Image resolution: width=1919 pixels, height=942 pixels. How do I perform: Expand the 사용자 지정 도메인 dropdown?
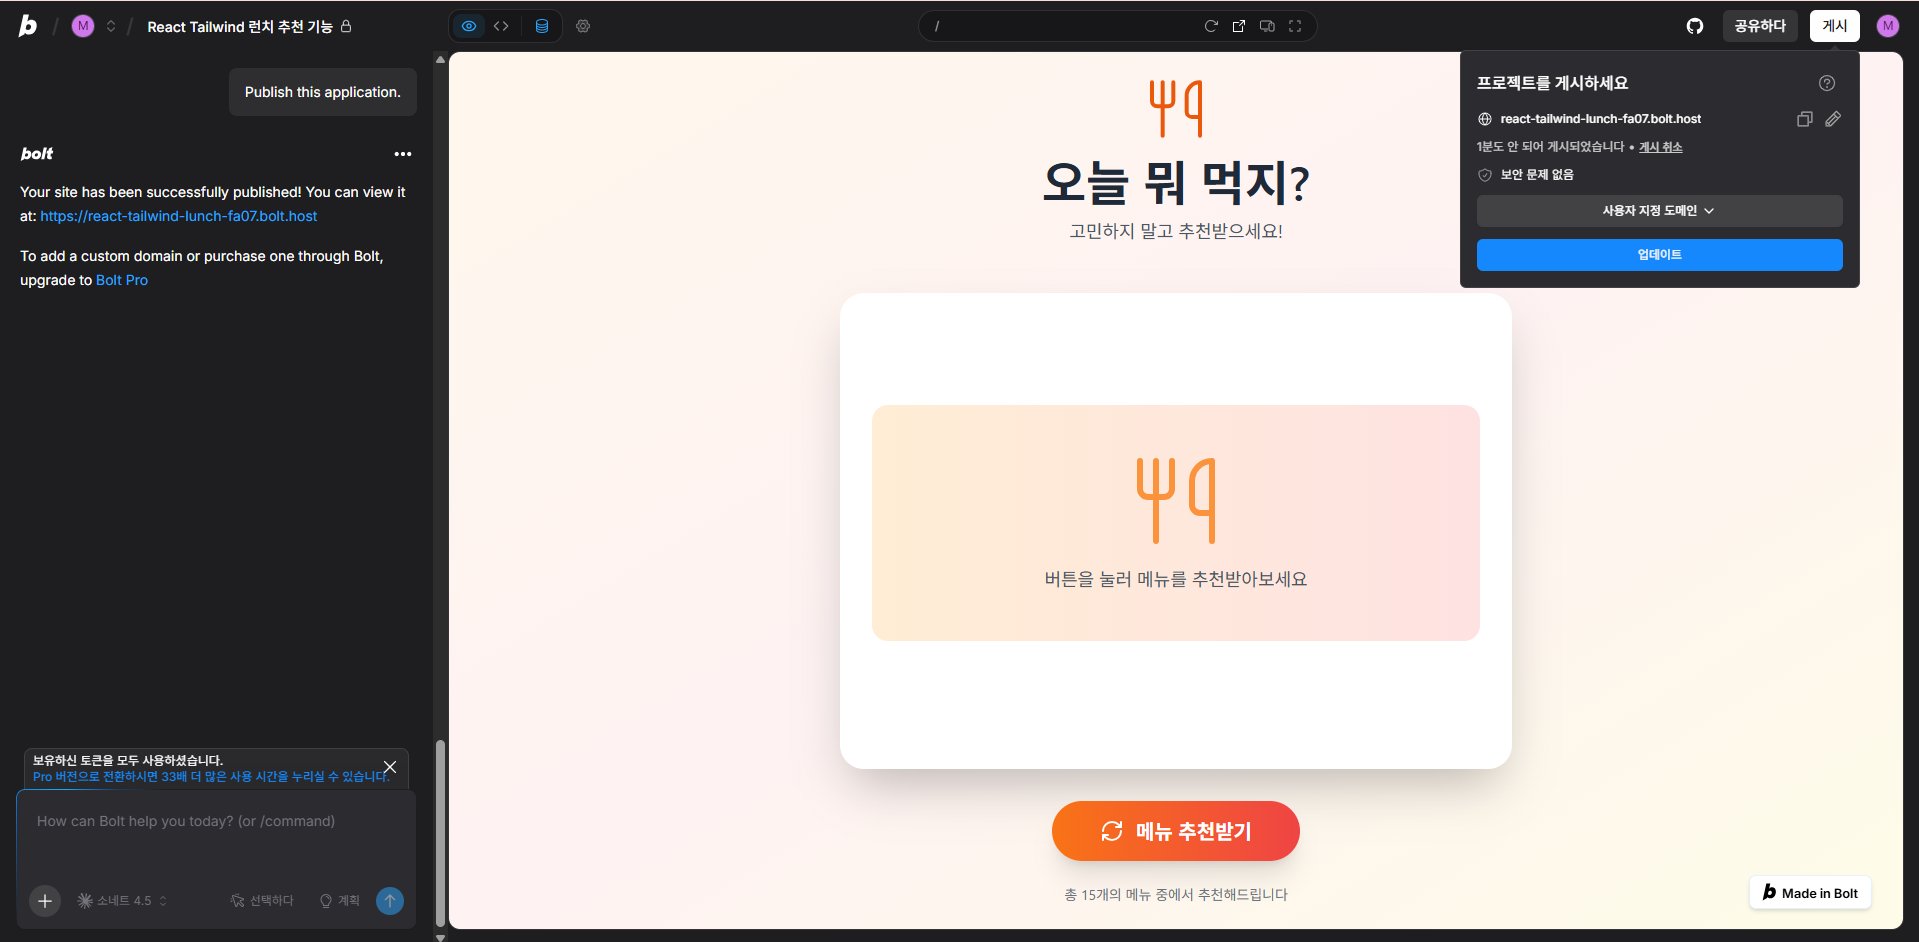(x=1658, y=211)
